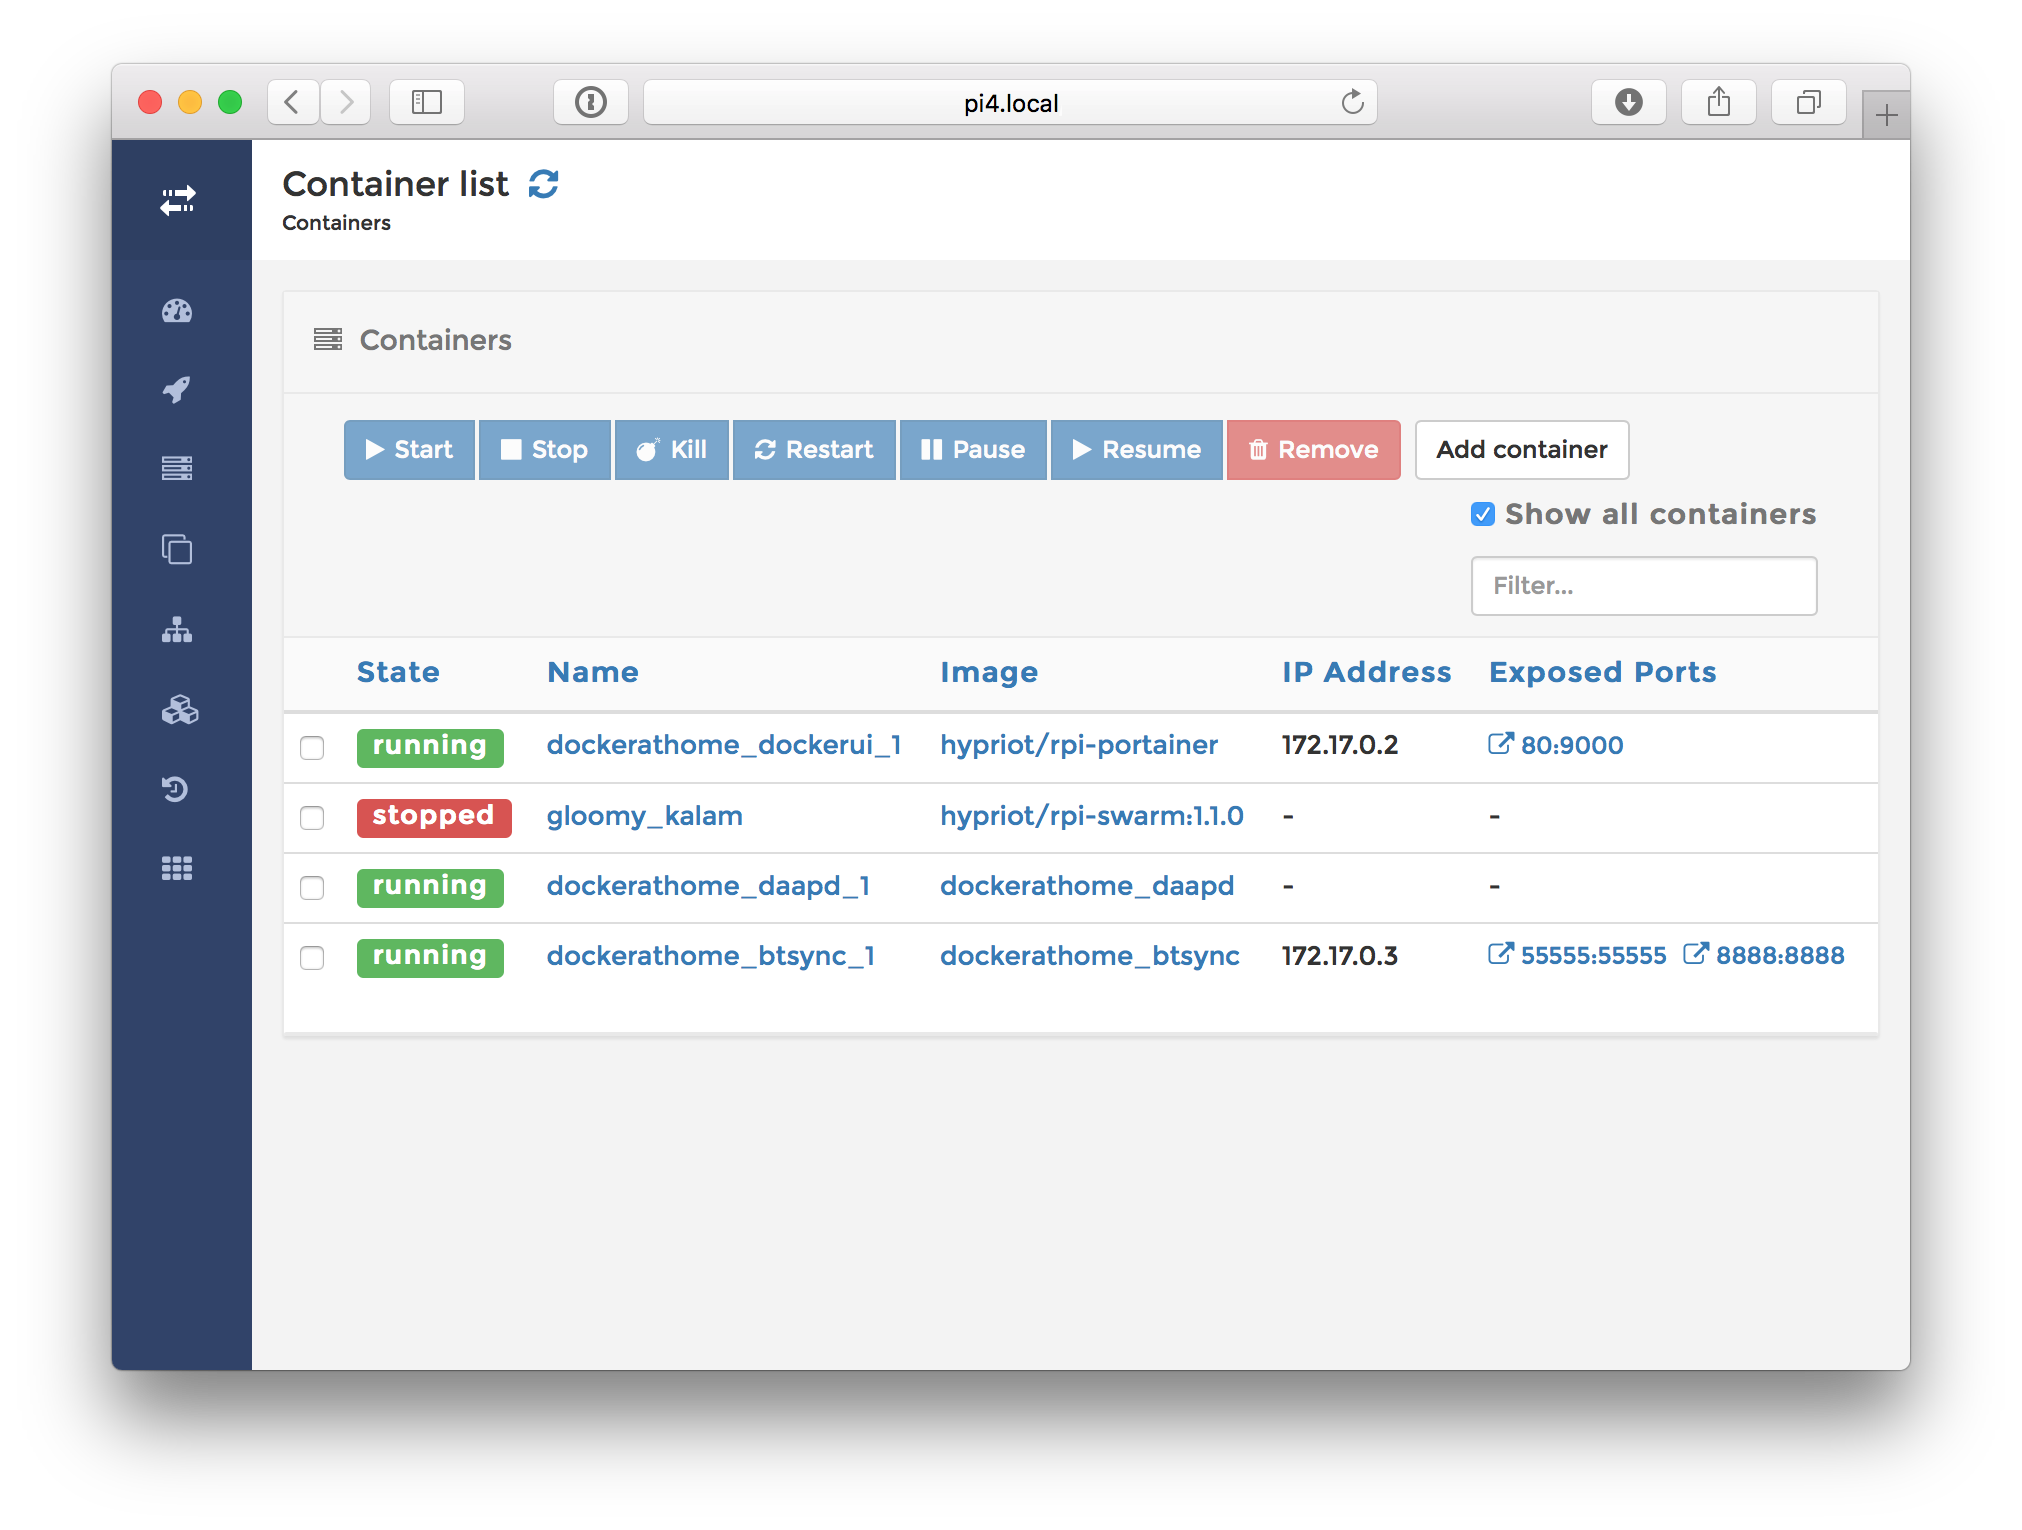Refresh the container list
Screen dimensions: 2022x1530
[x=543, y=184]
